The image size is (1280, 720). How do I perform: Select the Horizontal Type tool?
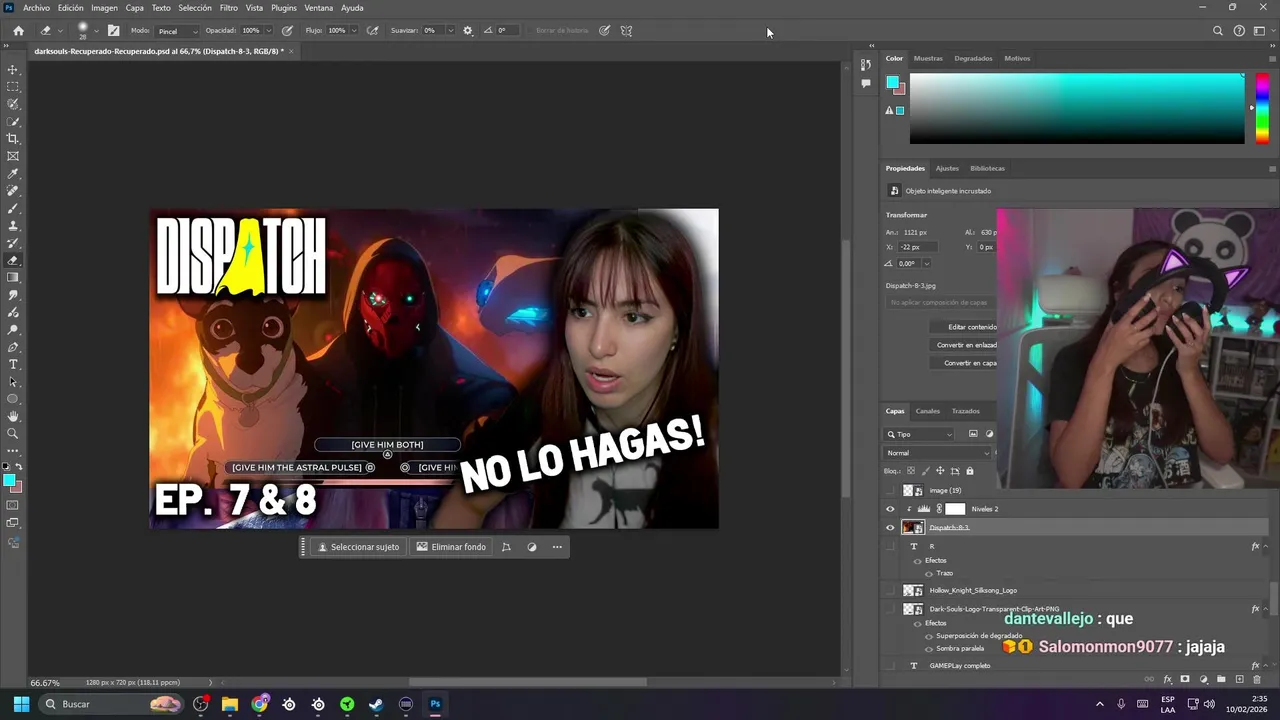[13, 364]
